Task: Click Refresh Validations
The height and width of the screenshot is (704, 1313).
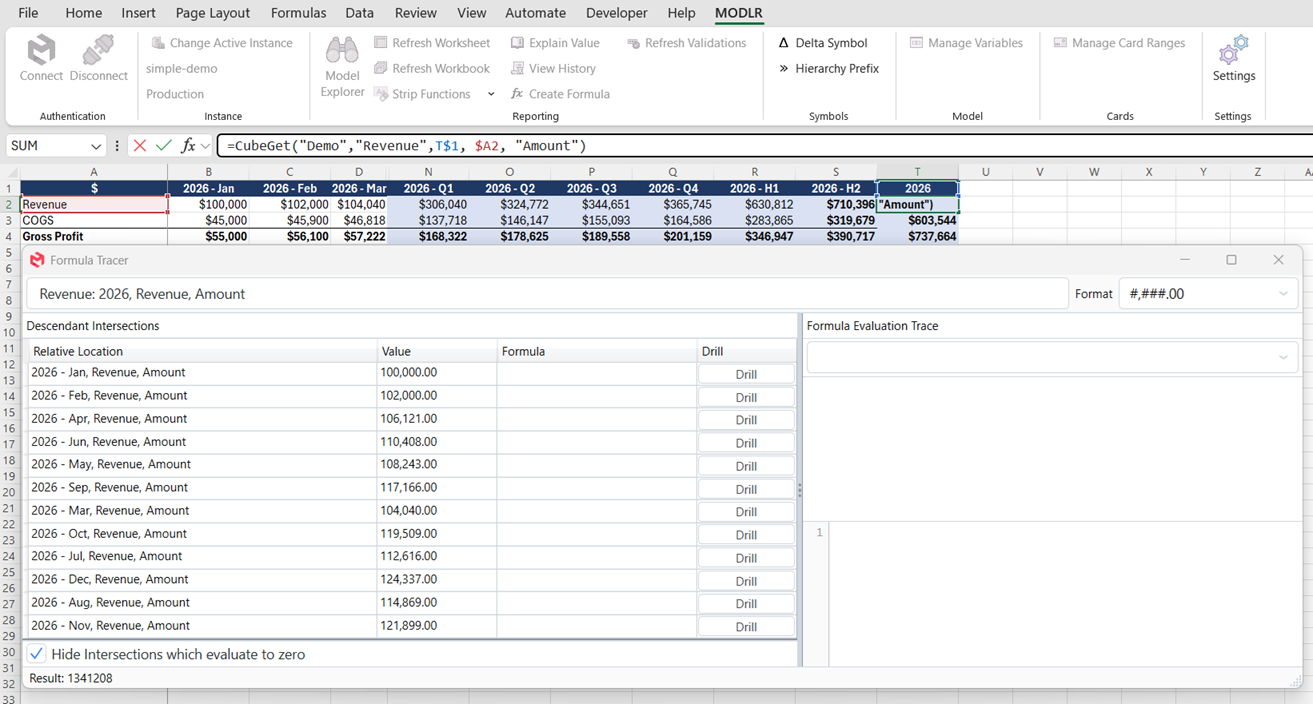Action: 687,43
